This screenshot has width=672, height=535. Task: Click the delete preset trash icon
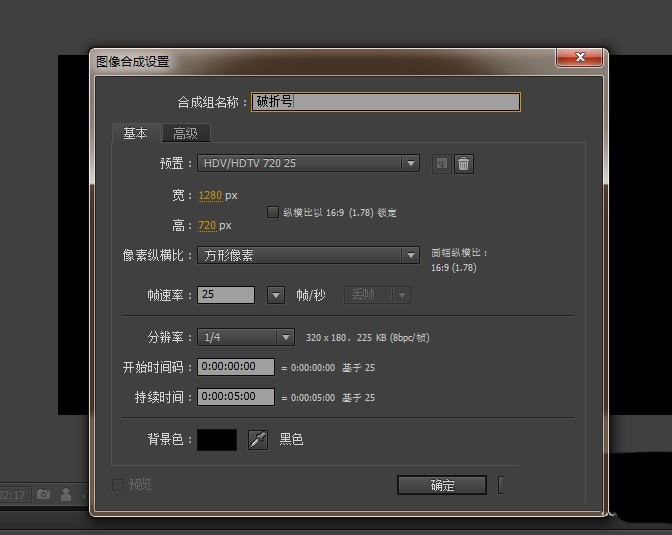tap(463, 163)
